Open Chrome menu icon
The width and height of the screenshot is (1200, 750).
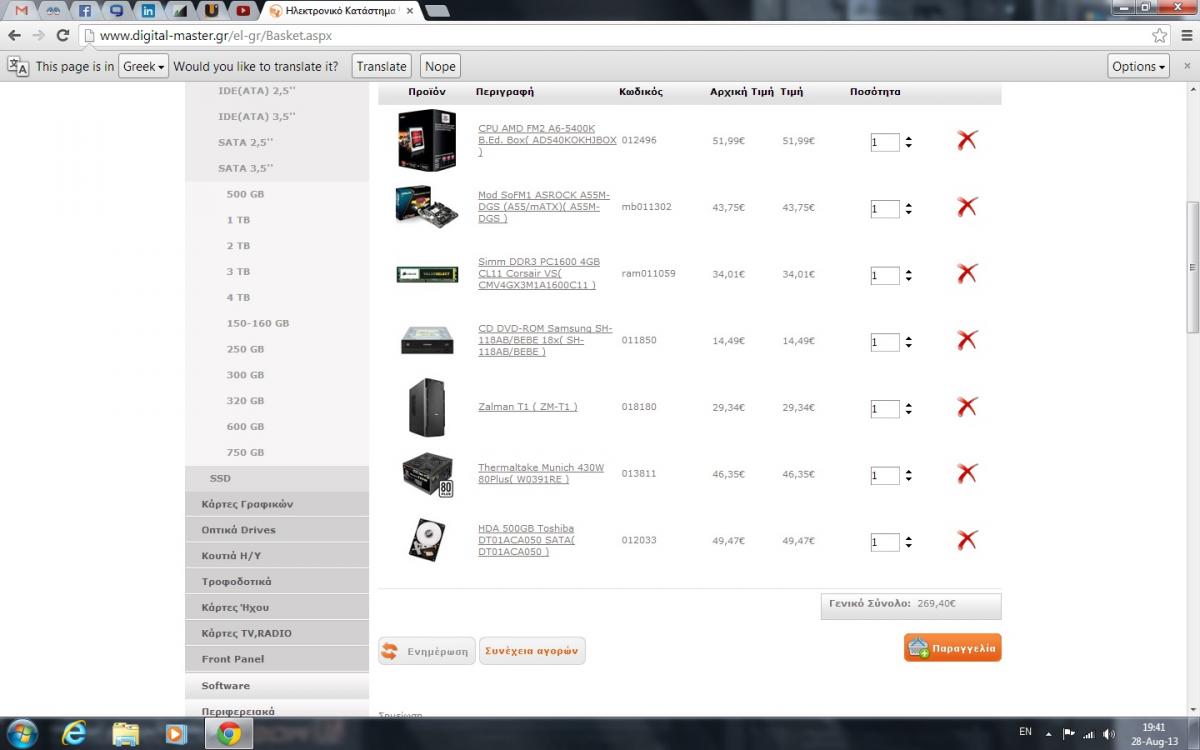(1185, 35)
